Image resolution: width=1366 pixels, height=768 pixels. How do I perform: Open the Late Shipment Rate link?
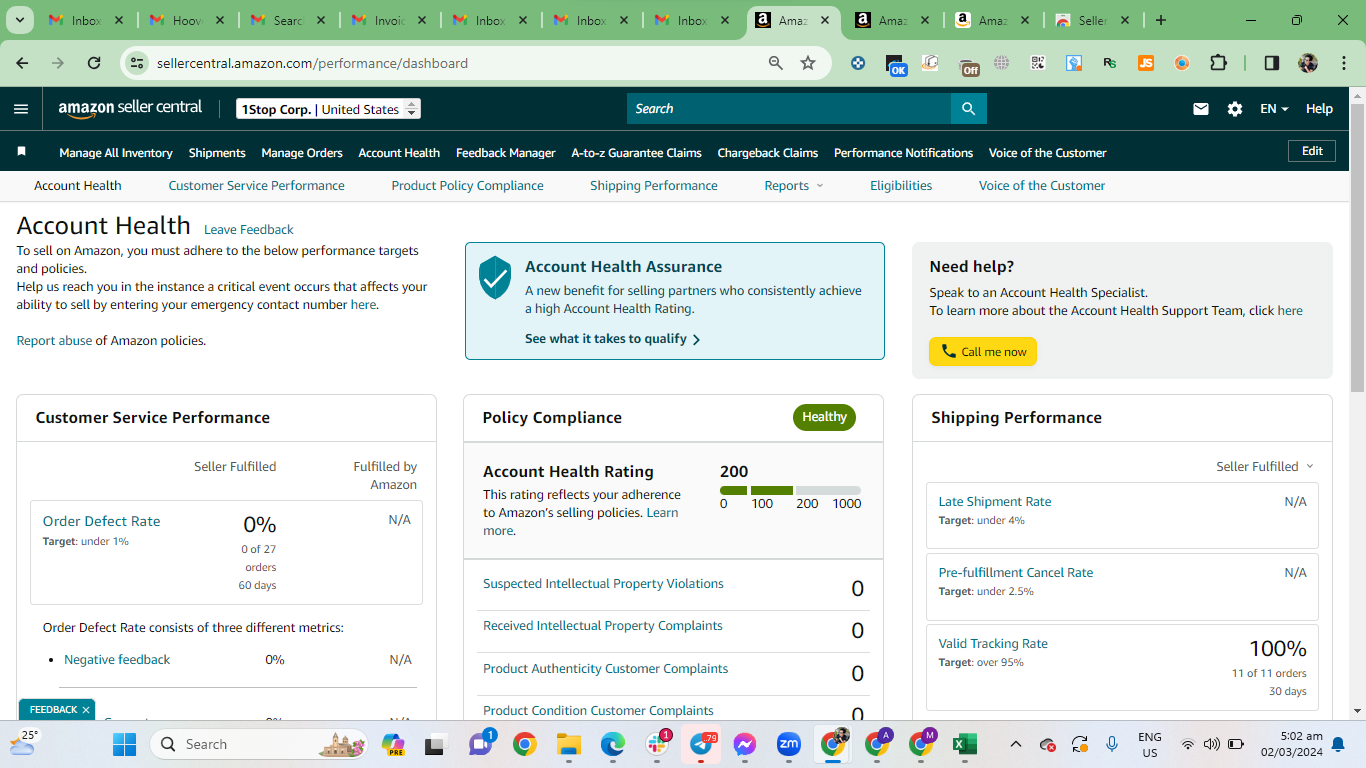(995, 502)
